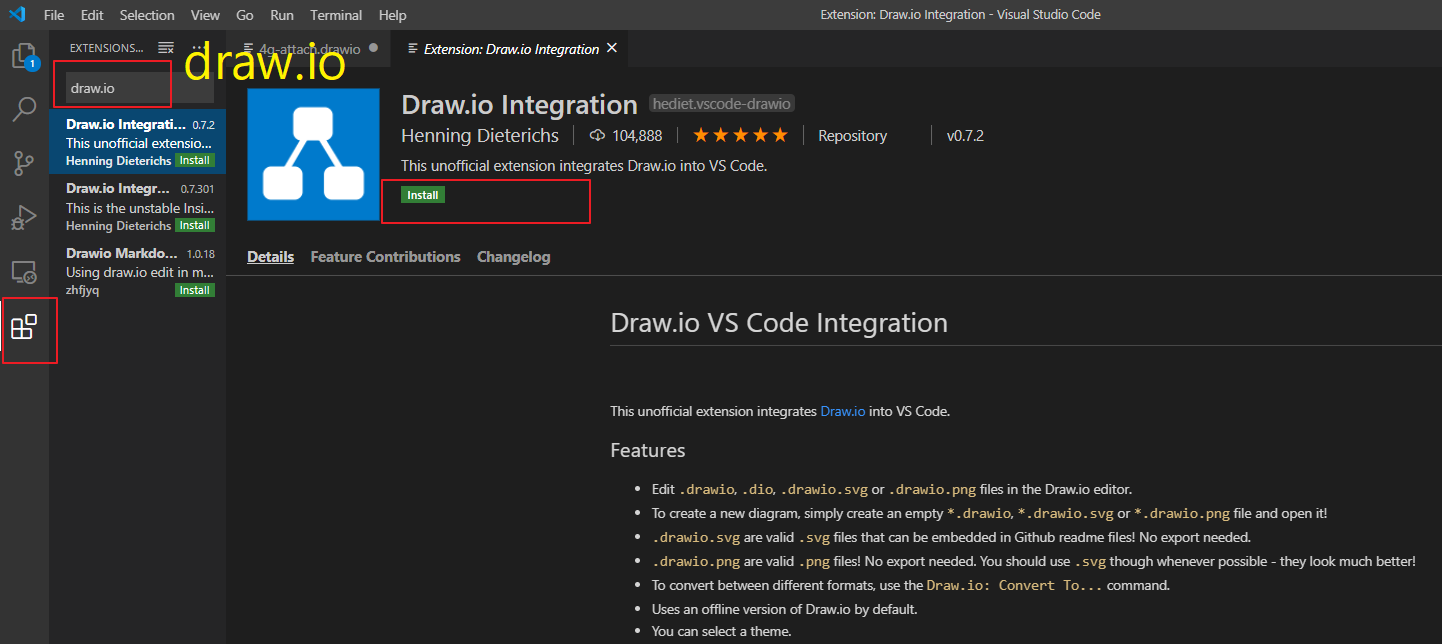Switch to the Feature Contributions tab
The width and height of the screenshot is (1442, 644).
point(386,257)
